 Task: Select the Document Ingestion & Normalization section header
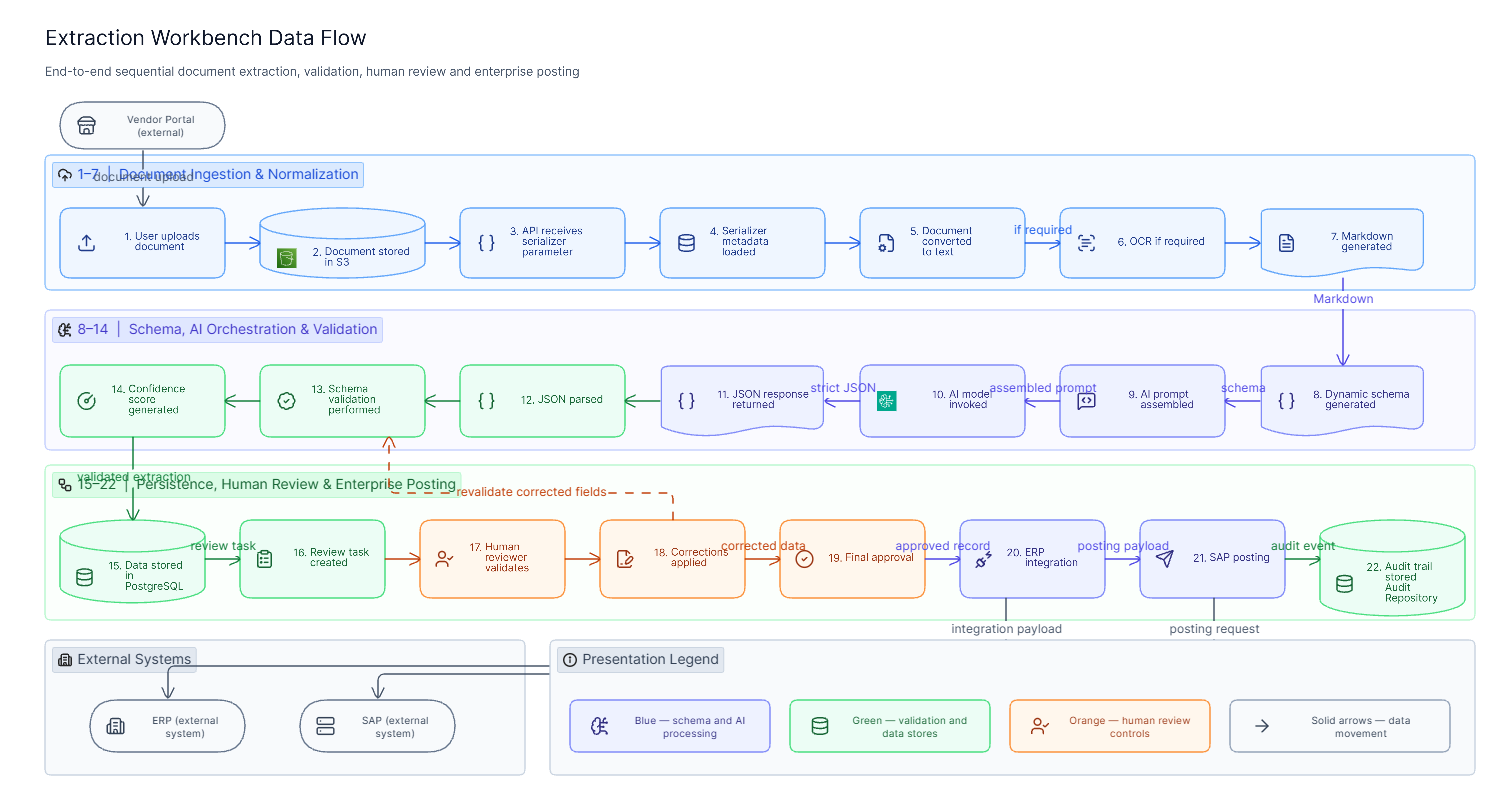208,175
